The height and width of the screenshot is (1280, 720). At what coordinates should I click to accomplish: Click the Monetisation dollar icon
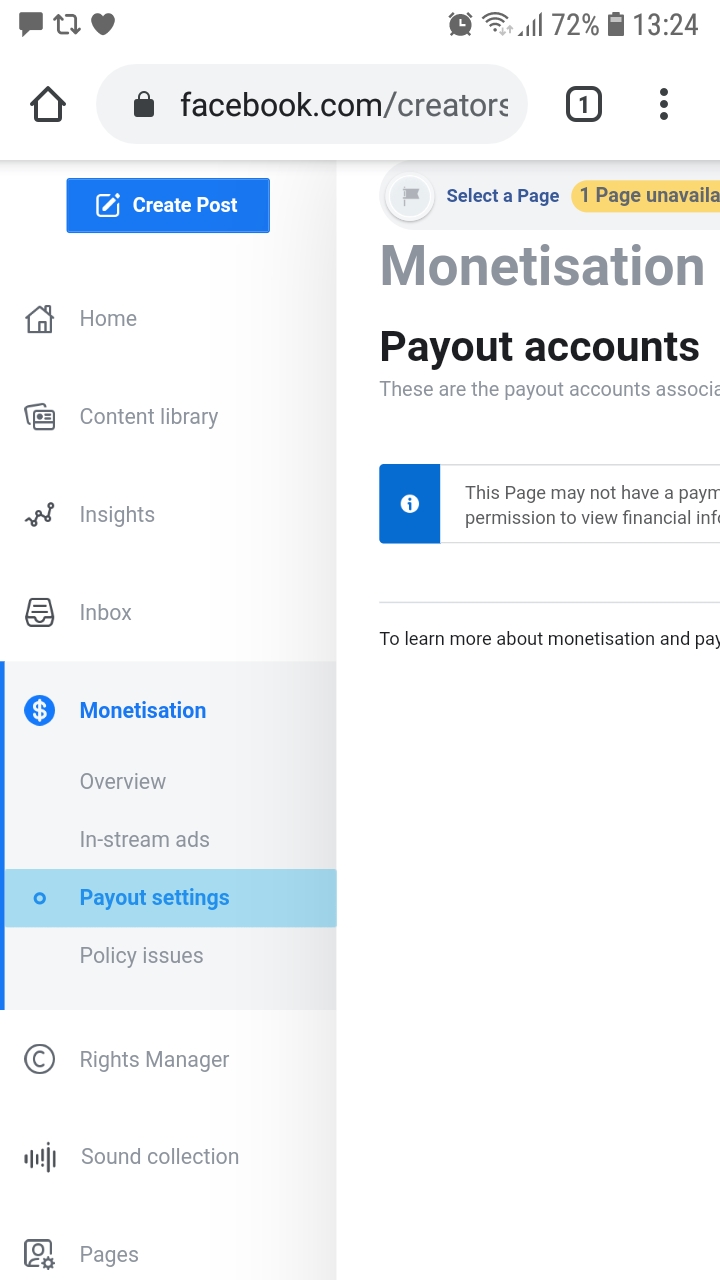39,711
